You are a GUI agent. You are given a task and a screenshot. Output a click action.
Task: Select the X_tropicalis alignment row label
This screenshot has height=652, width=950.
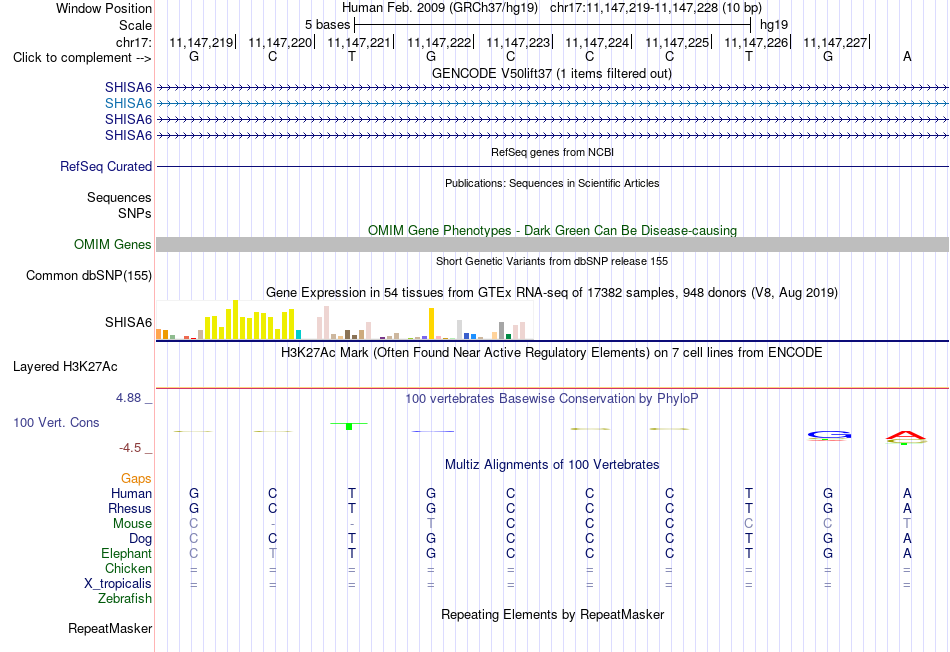click(118, 584)
